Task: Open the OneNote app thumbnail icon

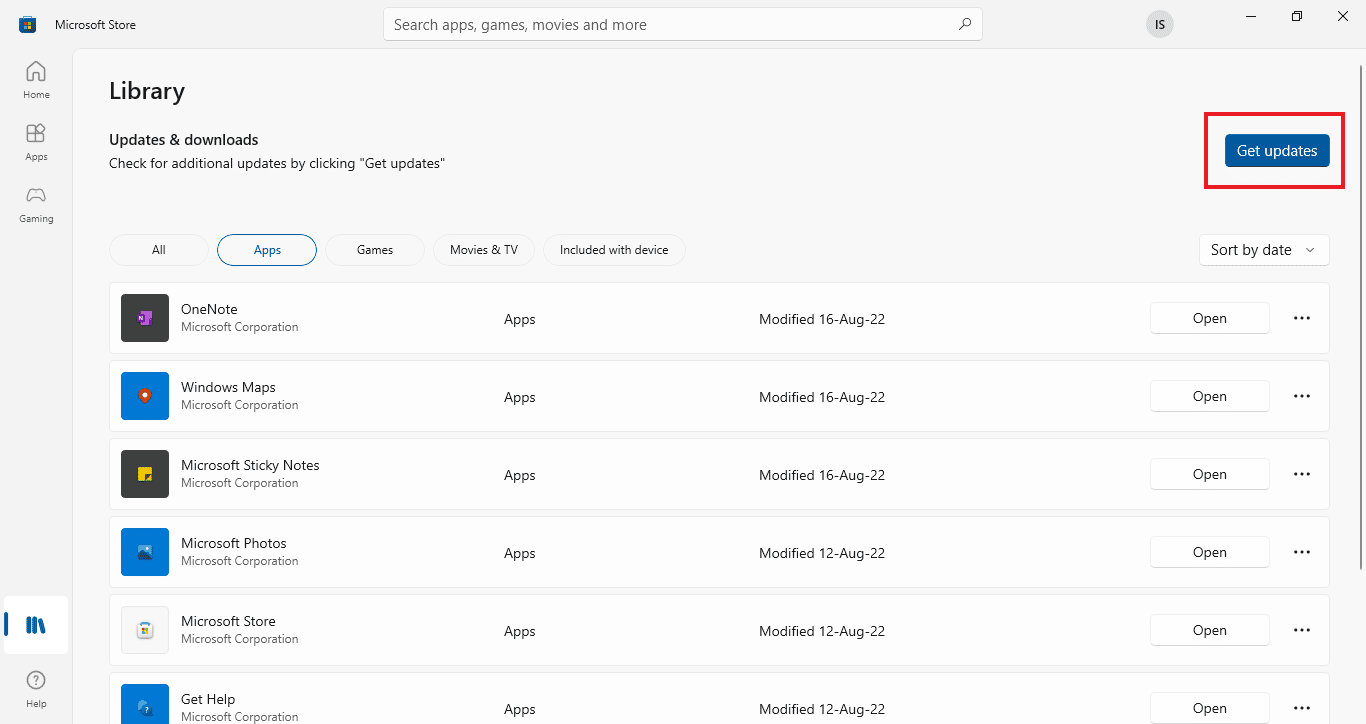Action: click(144, 317)
